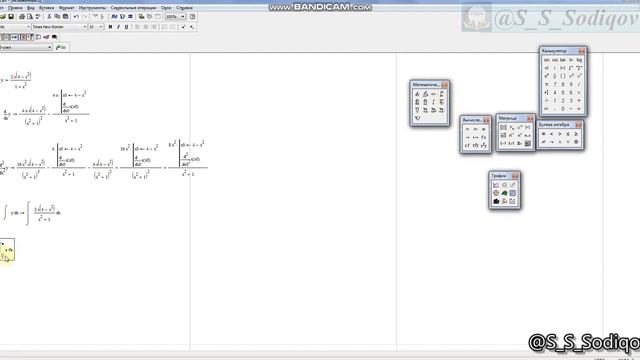Click the Insert Function f(x) icon
This screenshot has height=360, width=640.
point(114,17)
